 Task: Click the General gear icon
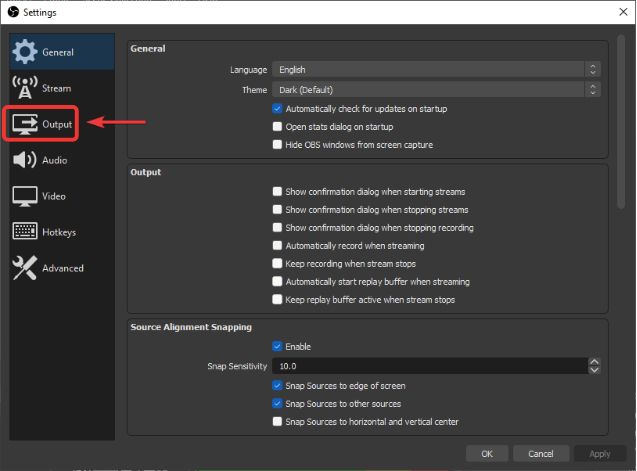pyautogui.click(x=25, y=52)
